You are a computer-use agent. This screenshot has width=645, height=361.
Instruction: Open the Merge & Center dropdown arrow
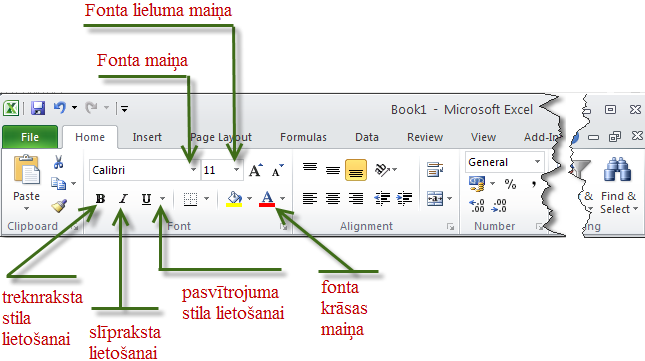coord(450,199)
